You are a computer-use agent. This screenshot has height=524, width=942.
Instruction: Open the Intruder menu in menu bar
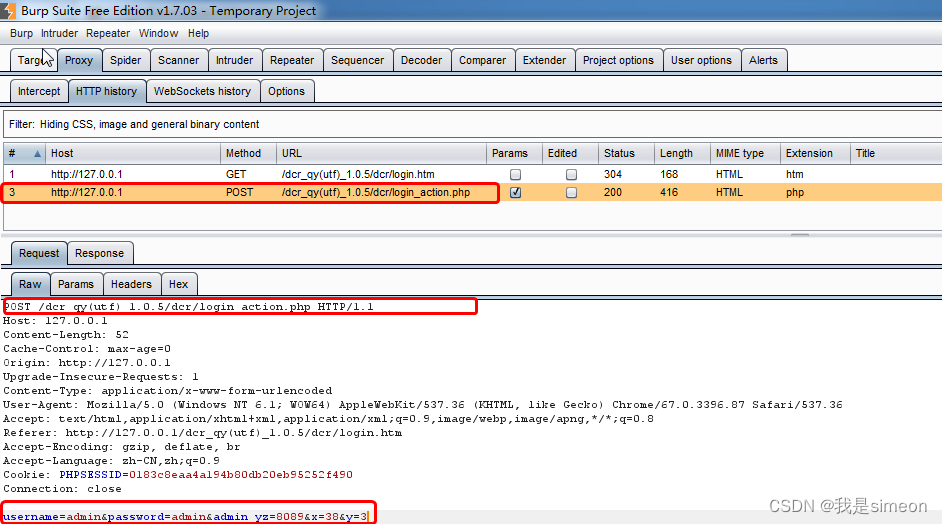tap(59, 33)
